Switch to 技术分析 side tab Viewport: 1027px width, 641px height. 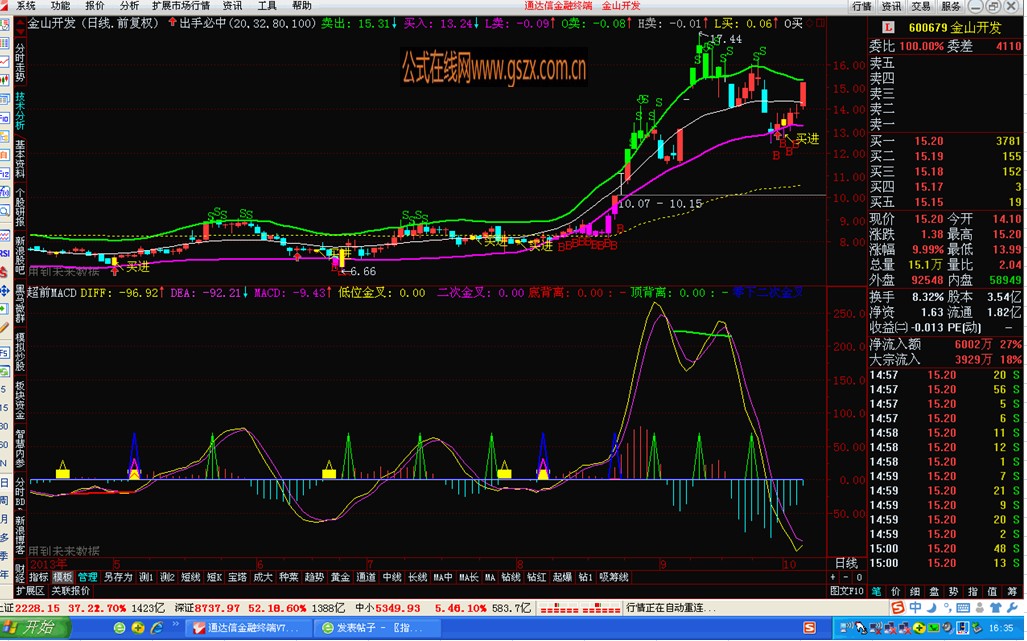[x=20, y=111]
